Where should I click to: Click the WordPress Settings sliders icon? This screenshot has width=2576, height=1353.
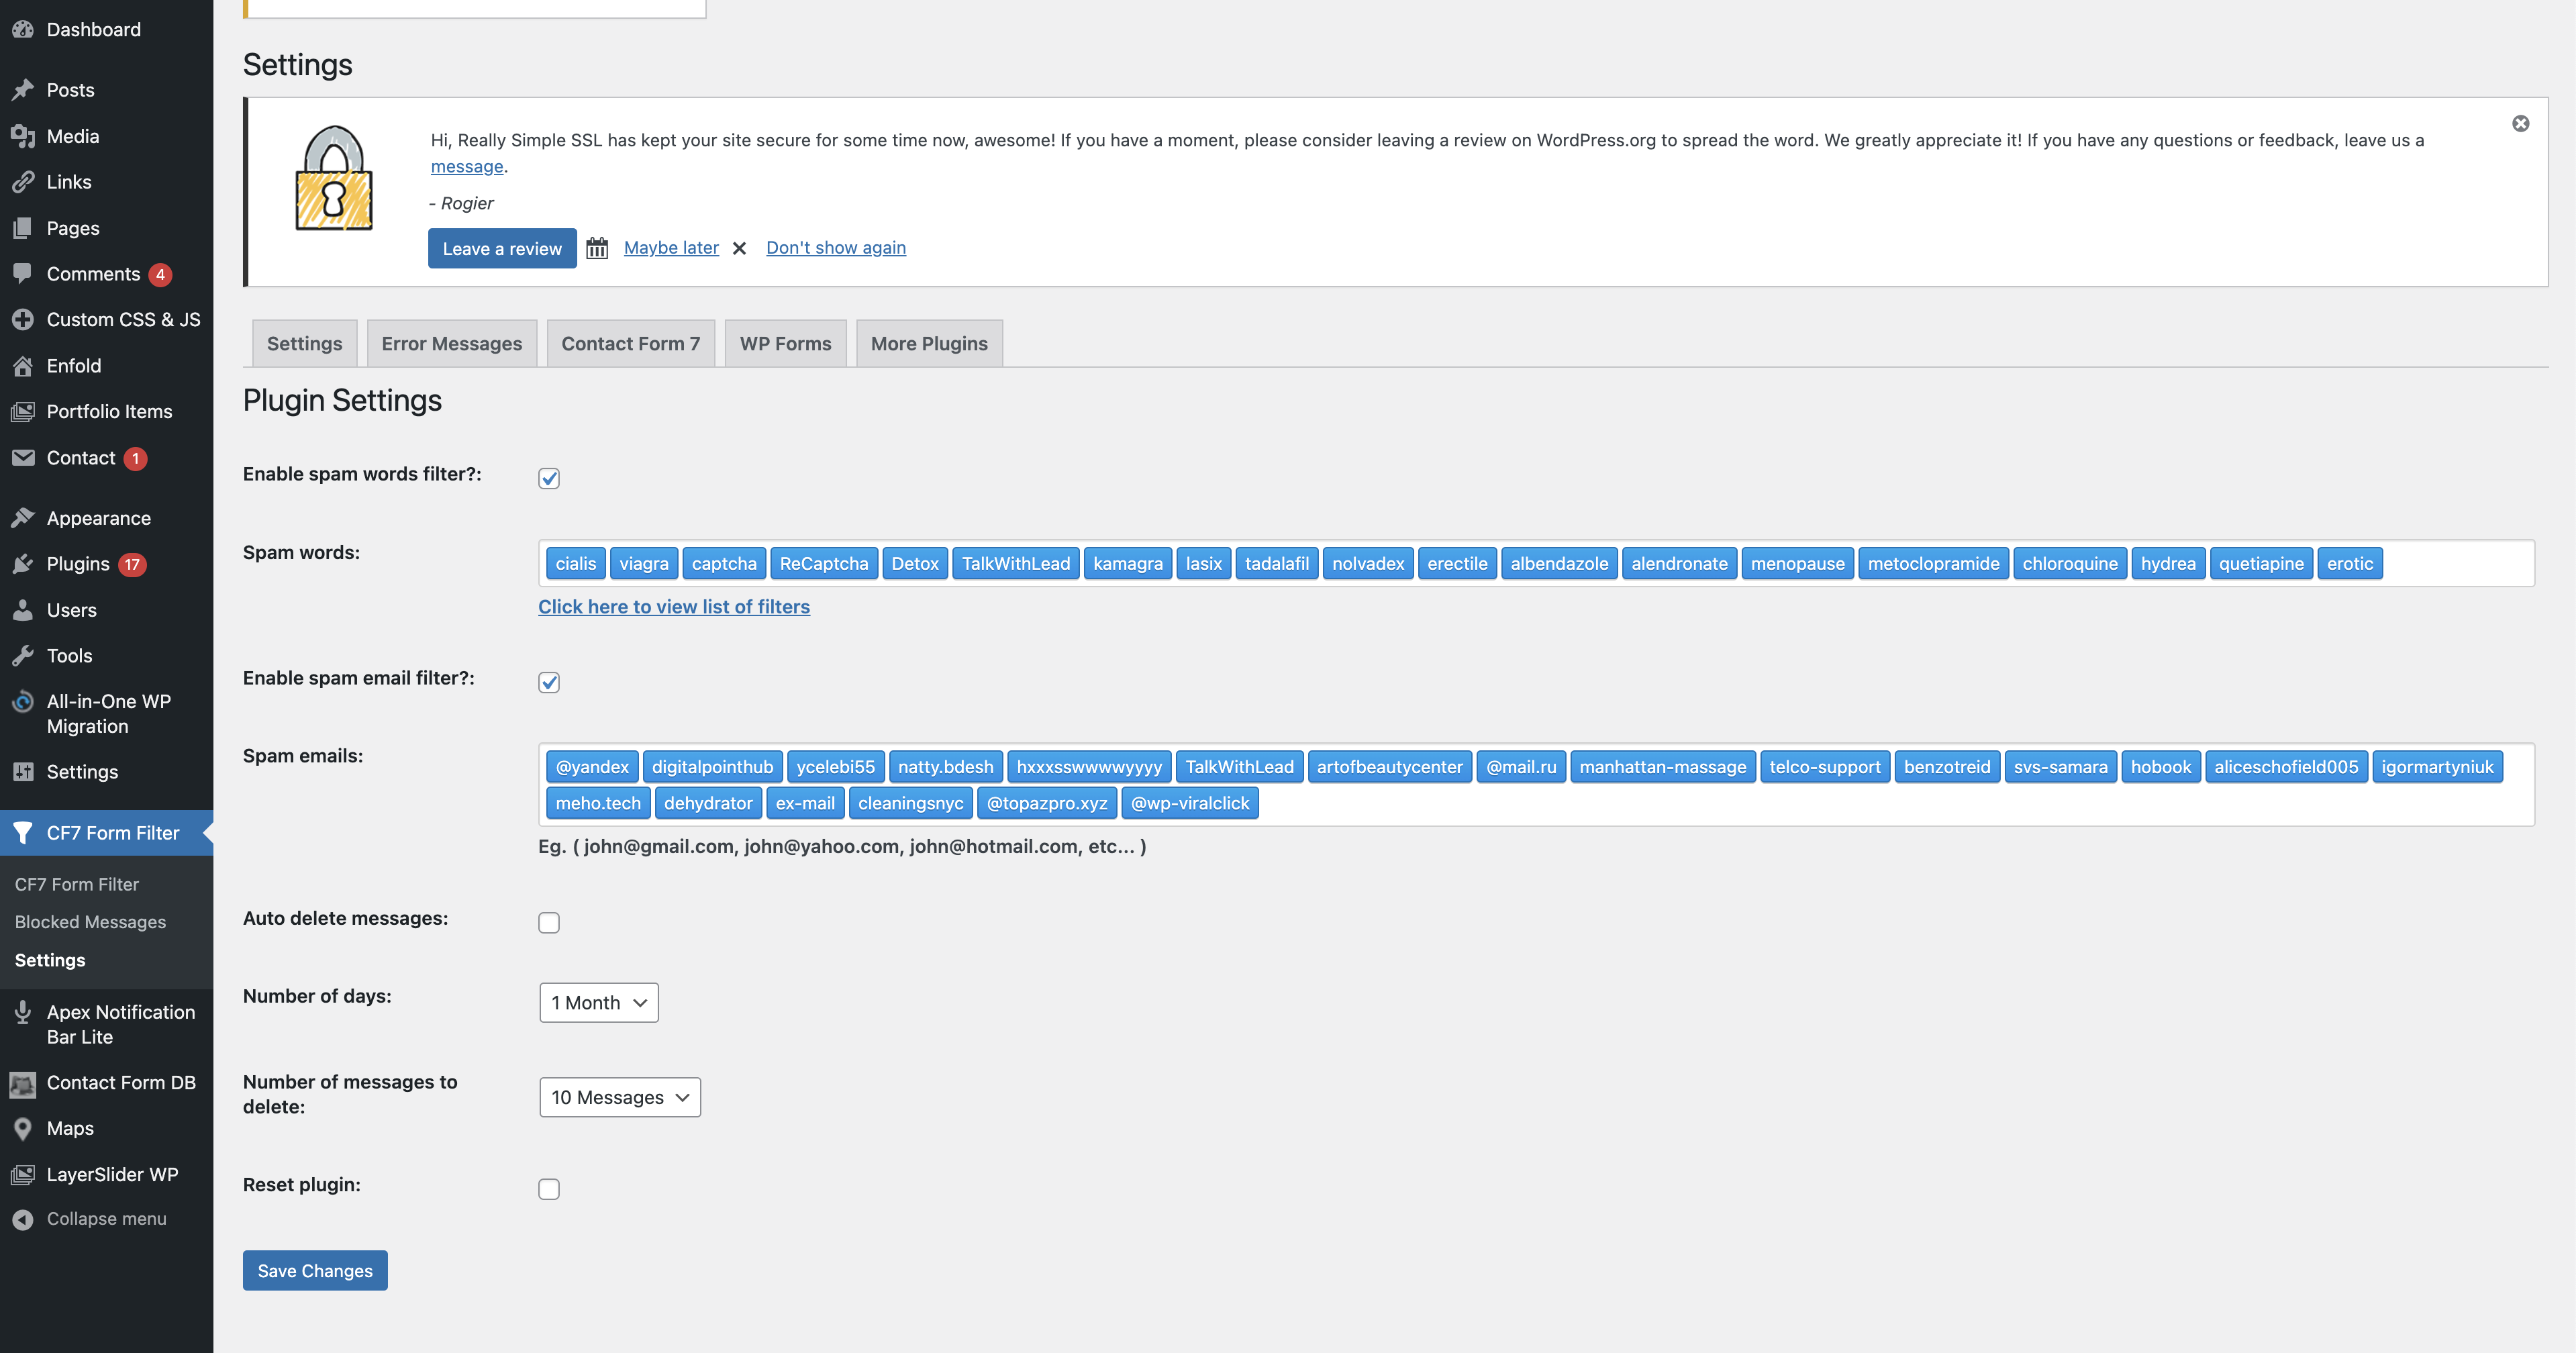tap(23, 772)
